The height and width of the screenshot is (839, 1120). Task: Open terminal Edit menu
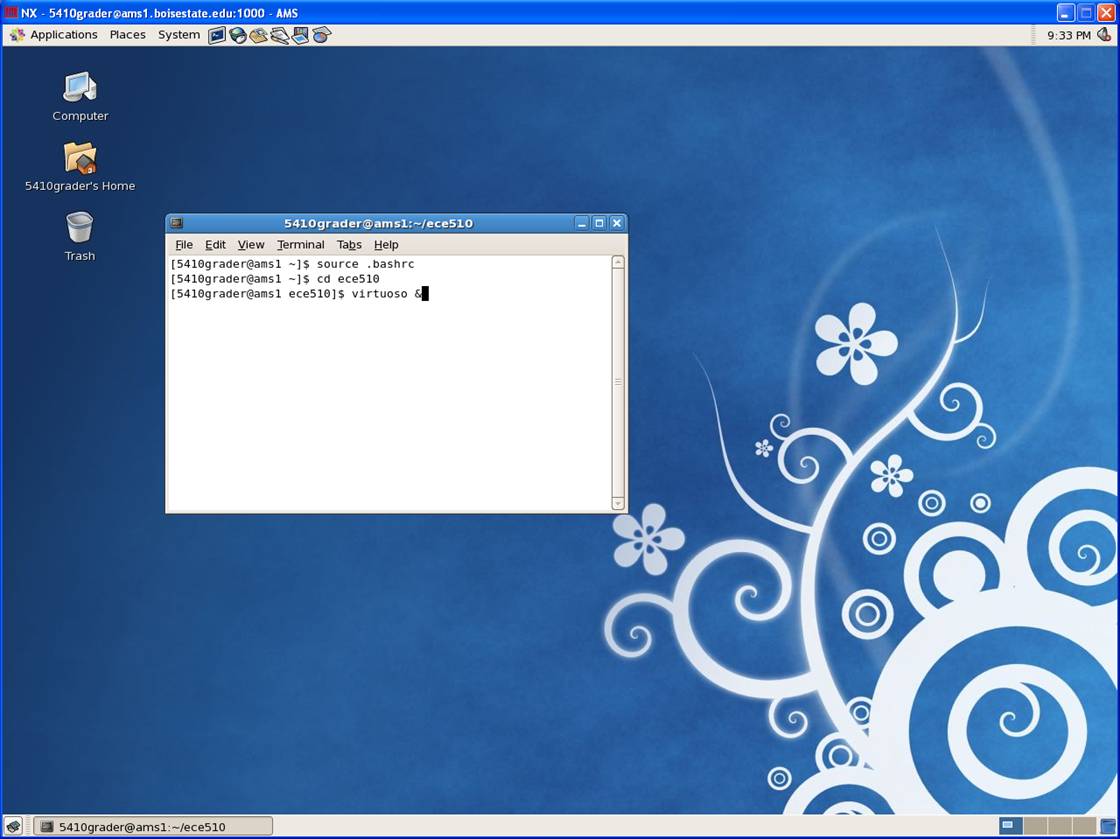[x=215, y=245]
